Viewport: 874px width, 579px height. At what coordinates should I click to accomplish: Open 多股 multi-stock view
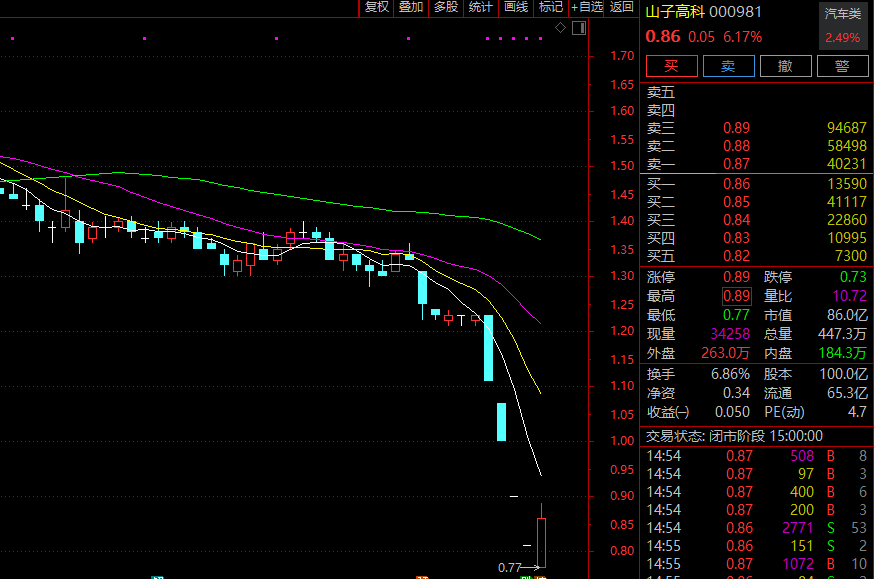click(446, 7)
